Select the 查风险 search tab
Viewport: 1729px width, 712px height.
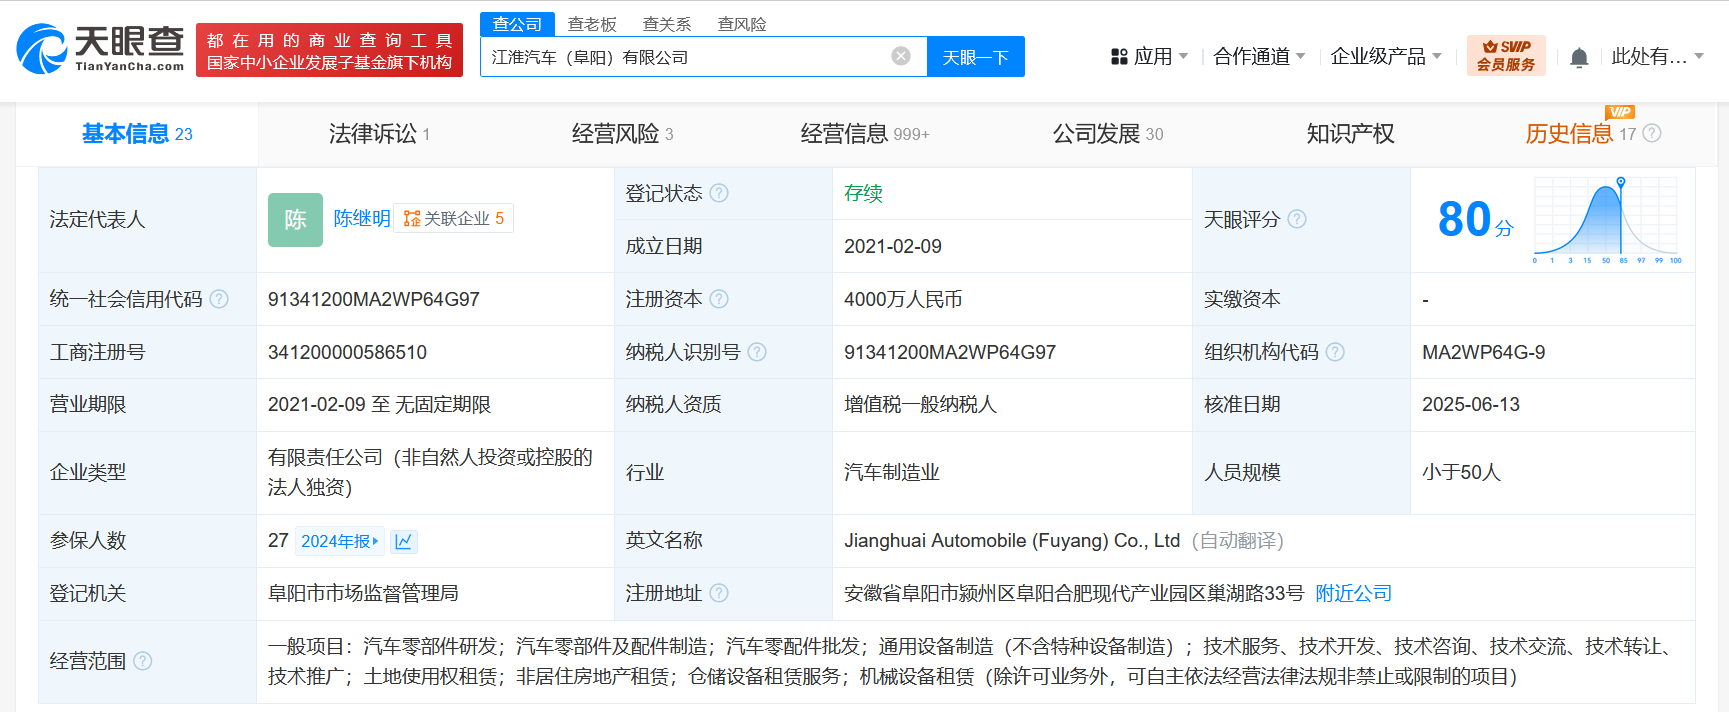click(x=742, y=24)
